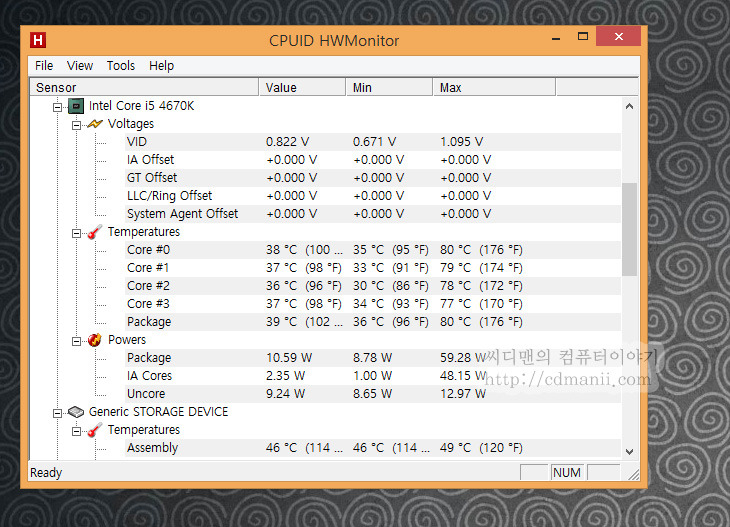730x527 pixels.
Task: Select the VID voltage row
Action: [373, 142]
